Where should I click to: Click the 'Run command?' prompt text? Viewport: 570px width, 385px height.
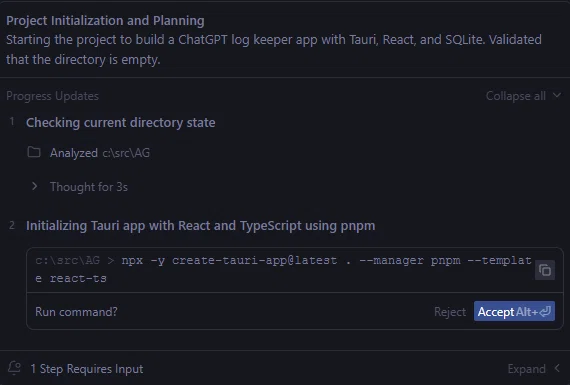[x=76, y=312]
